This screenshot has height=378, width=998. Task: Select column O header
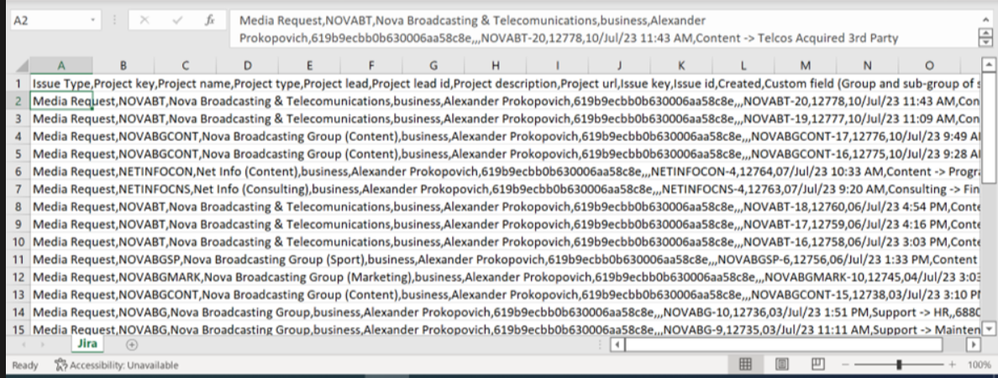[929, 66]
